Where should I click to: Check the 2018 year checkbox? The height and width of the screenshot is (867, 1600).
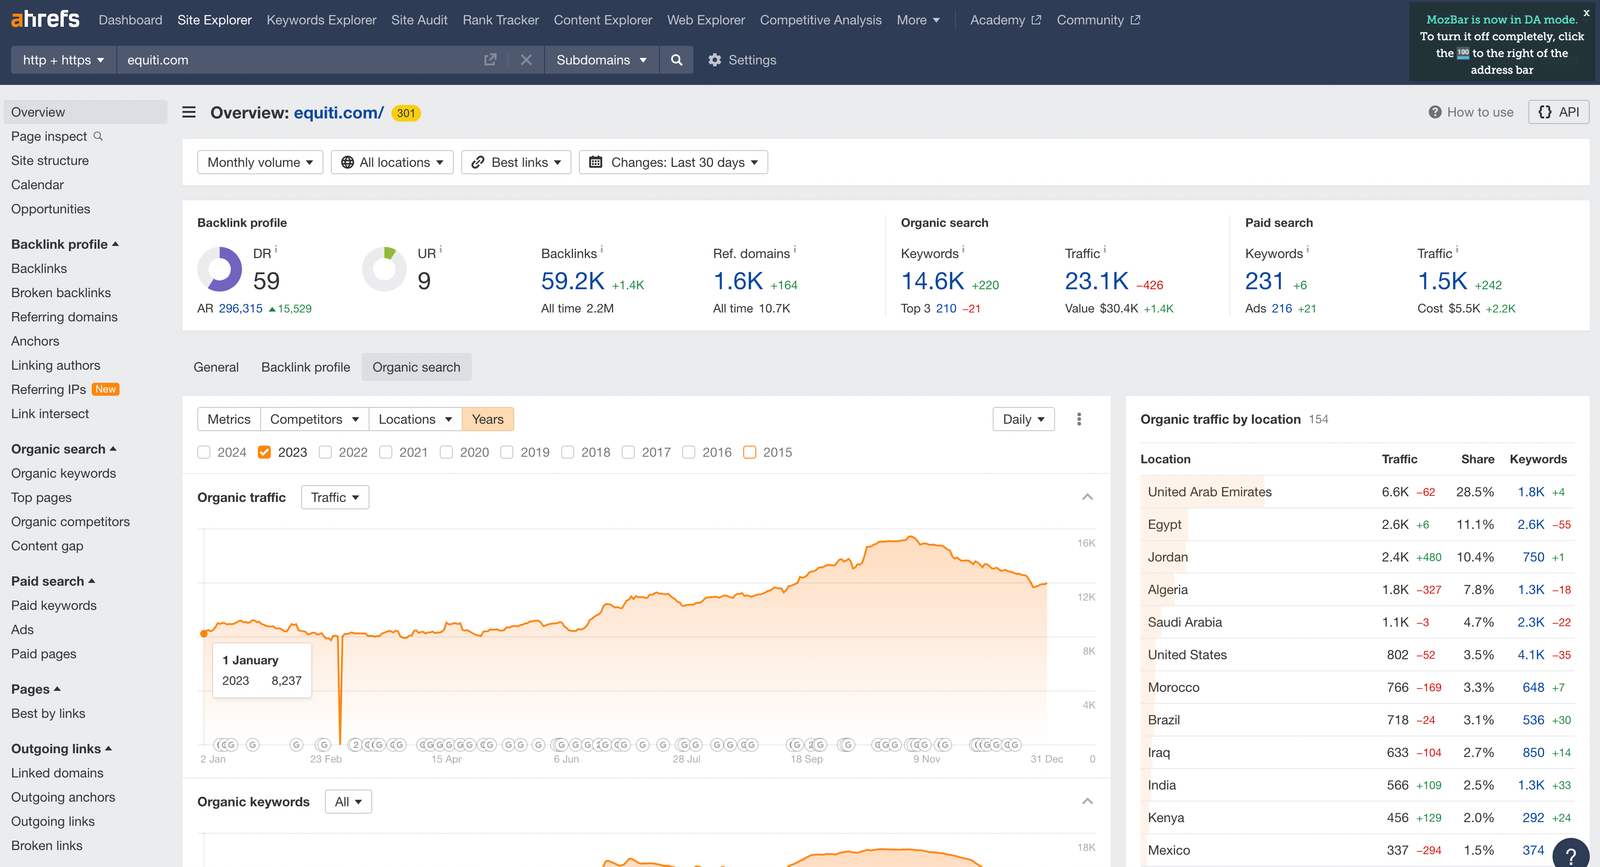point(568,452)
